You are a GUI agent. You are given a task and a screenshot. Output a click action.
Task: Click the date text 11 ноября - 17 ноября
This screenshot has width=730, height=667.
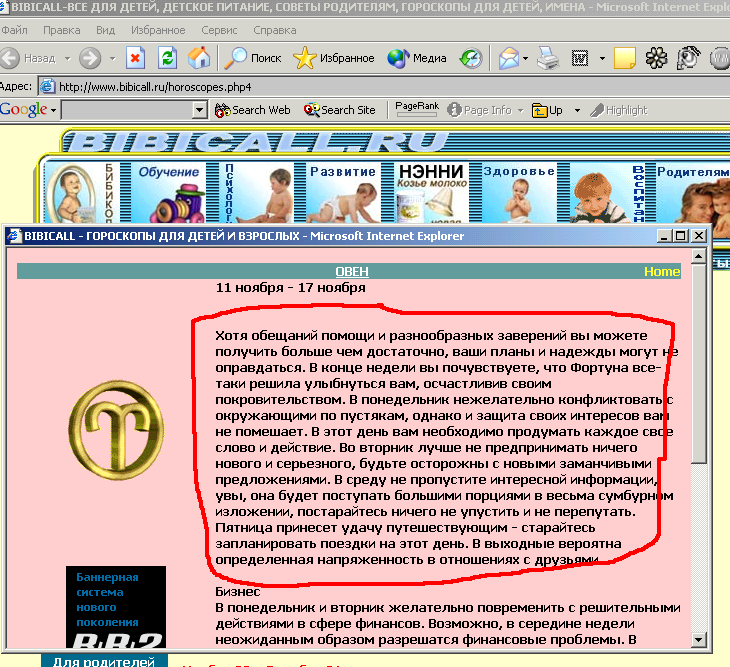[291, 288]
